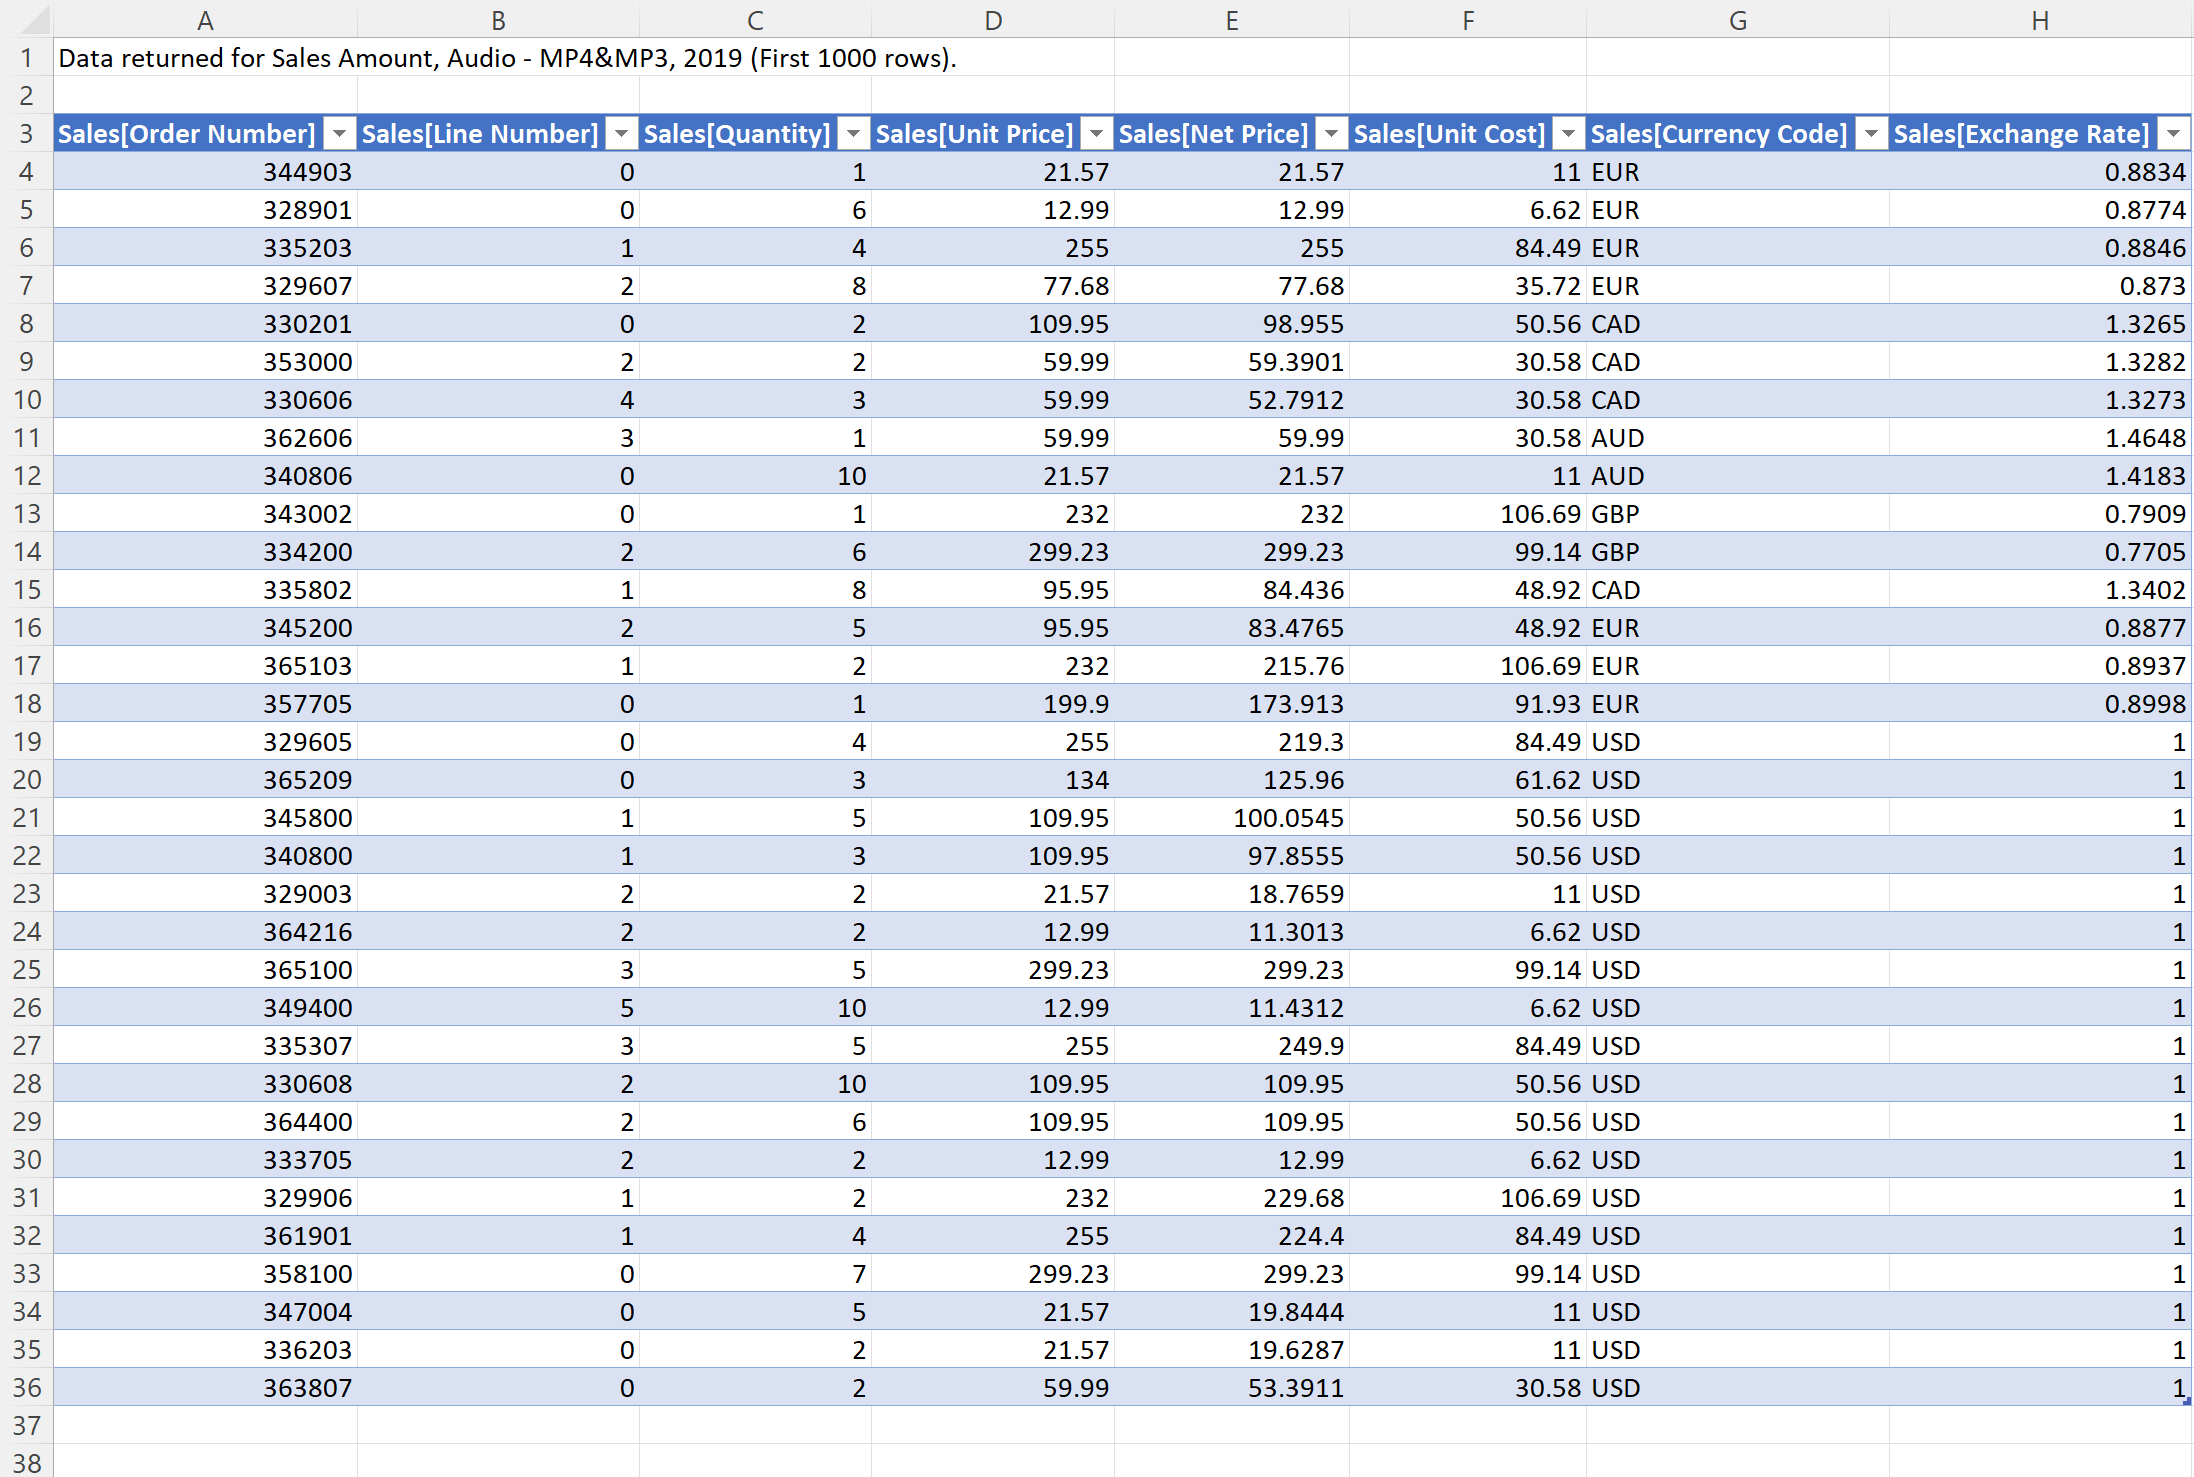Open filter dropdown for Sales[Order Number]
The height and width of the screenshot is (1477, 2194).
point(340,134)
